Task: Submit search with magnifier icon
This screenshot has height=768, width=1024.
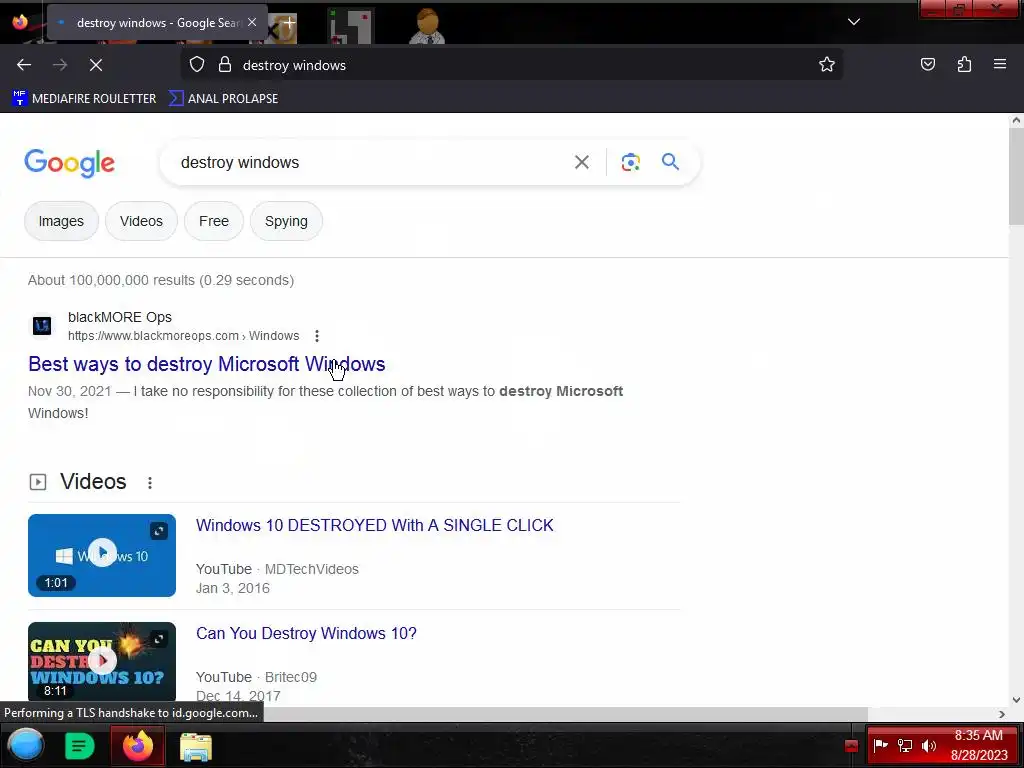Action: (x=670, y=162)
